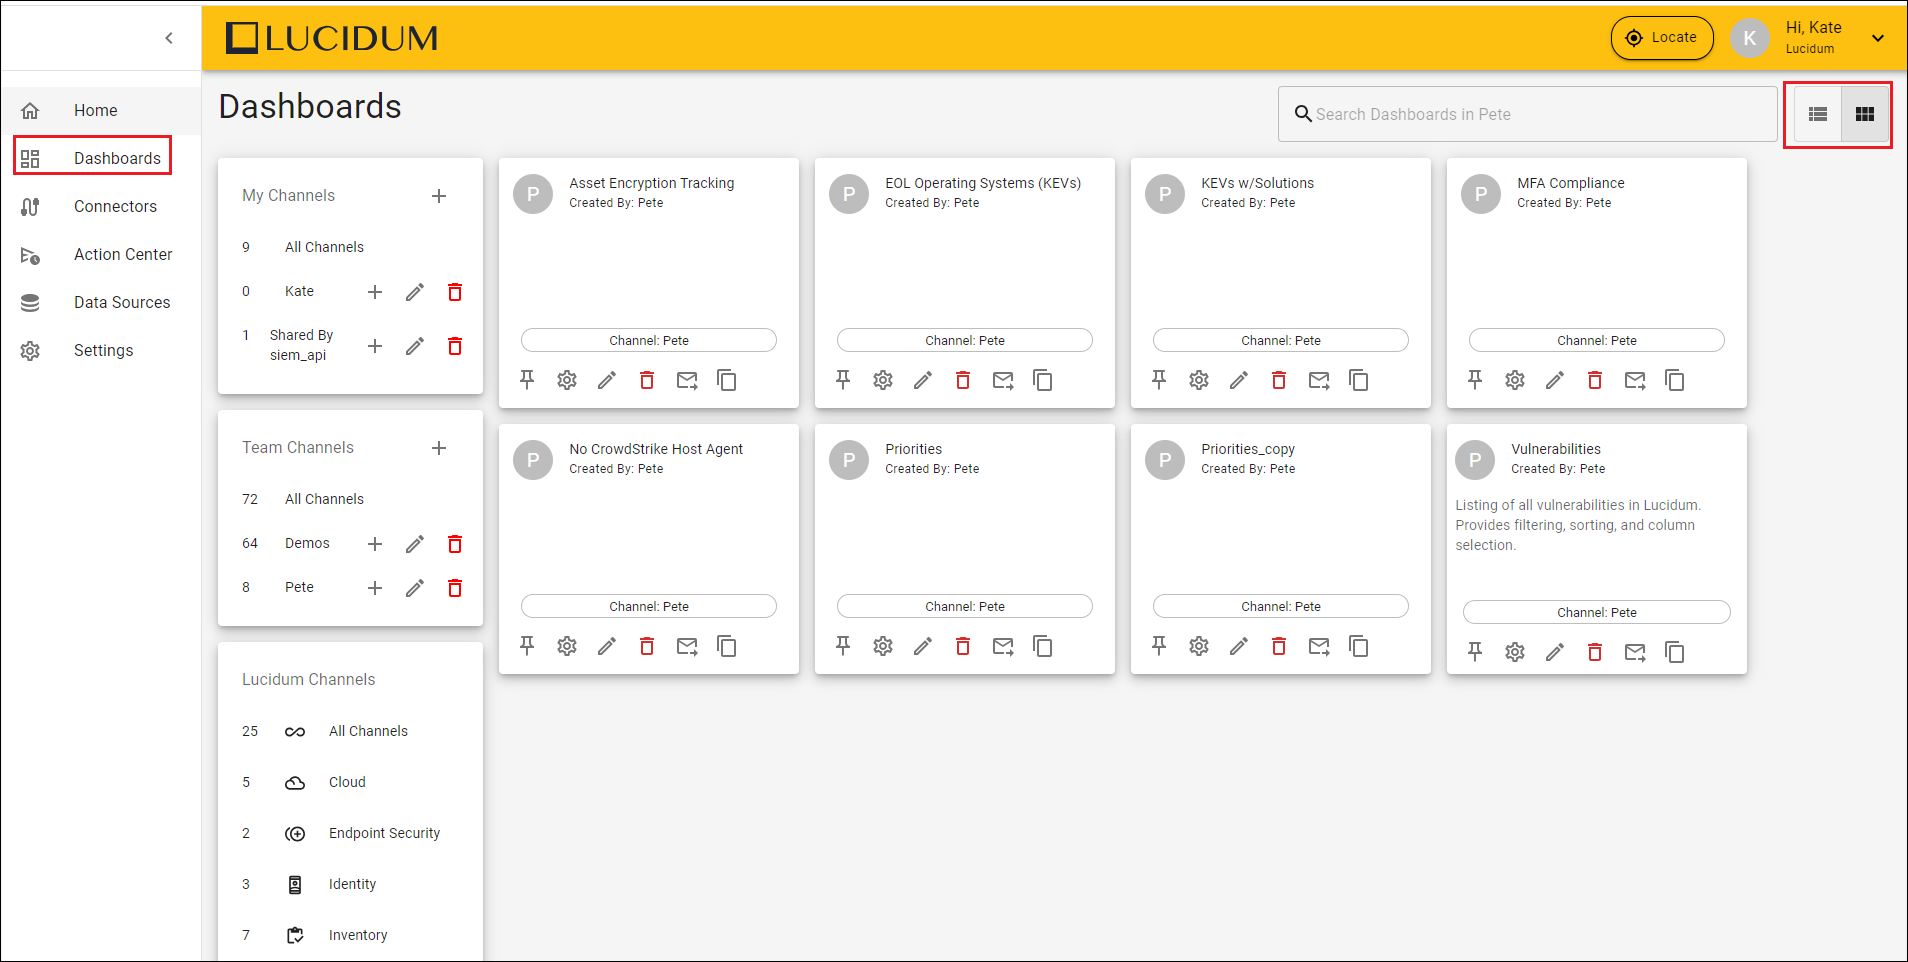Open settings for Priorities_copy dashboard
The image size is (1908, 962).
pyautogui.click(x=1199, y=646)
